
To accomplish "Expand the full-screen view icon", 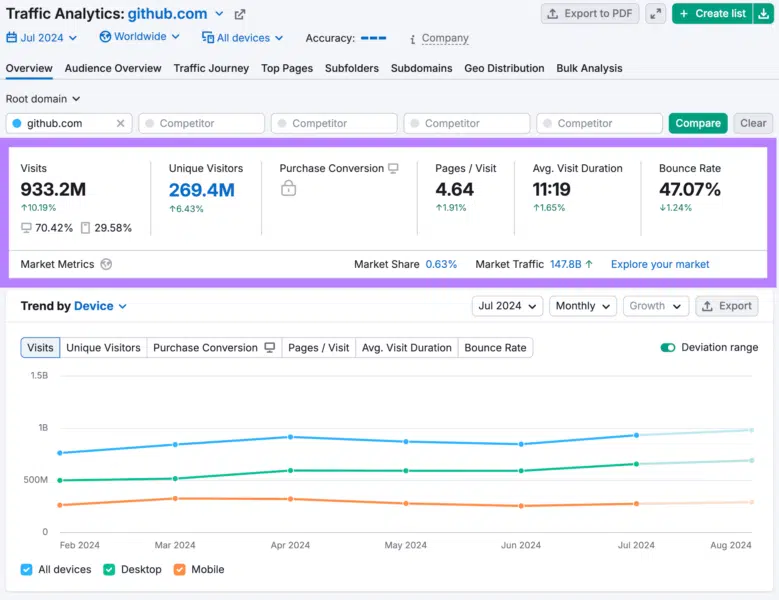I will tap(656, 14).
